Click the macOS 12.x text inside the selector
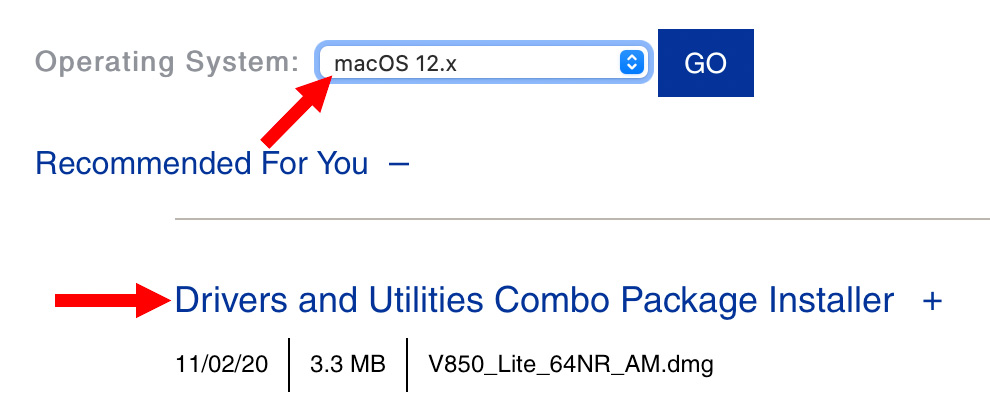The height and width of the screenshot is (420, 990). click(x=395, y=63)
